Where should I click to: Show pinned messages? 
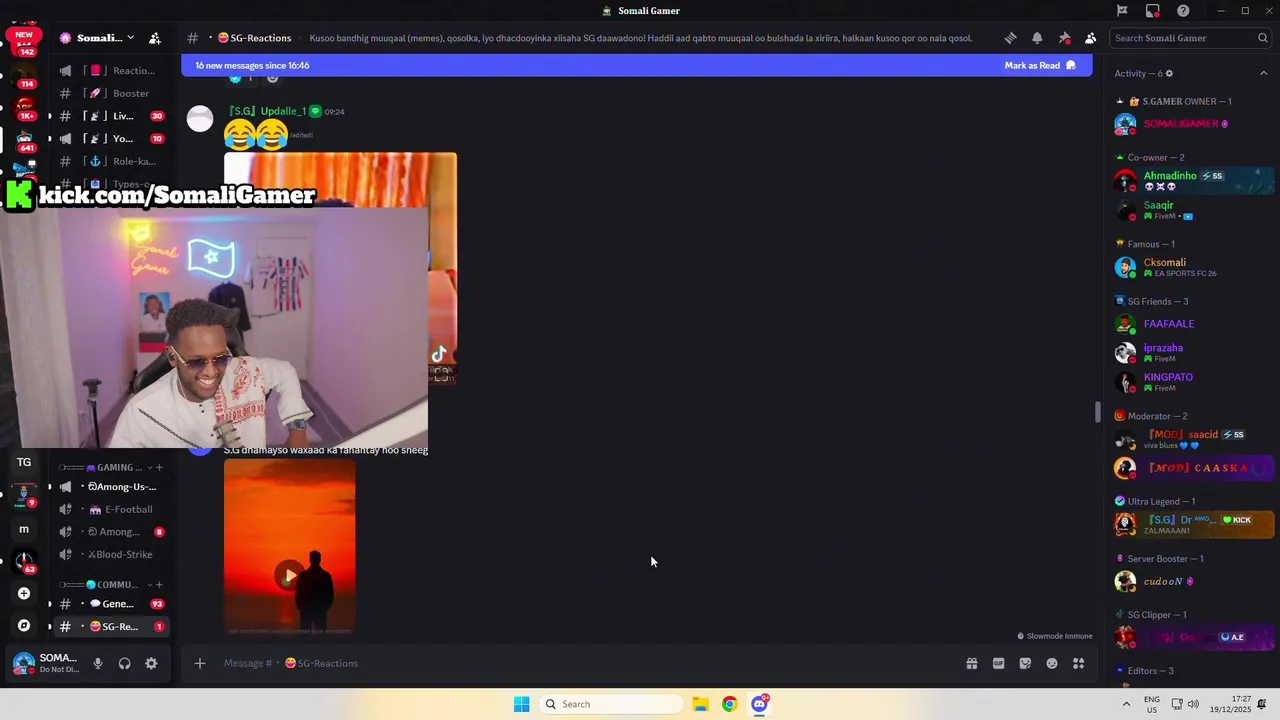[x=1064, y=38]
